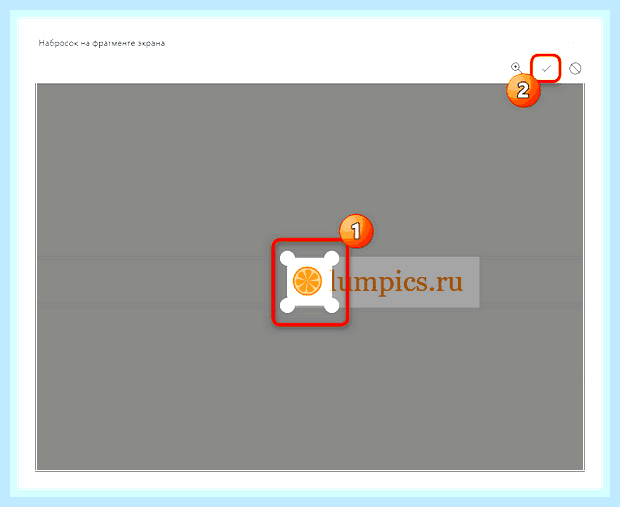Select the bottom-left crop handle
Image resolution: width=620 pixels, height=507 pixels.
287,305
